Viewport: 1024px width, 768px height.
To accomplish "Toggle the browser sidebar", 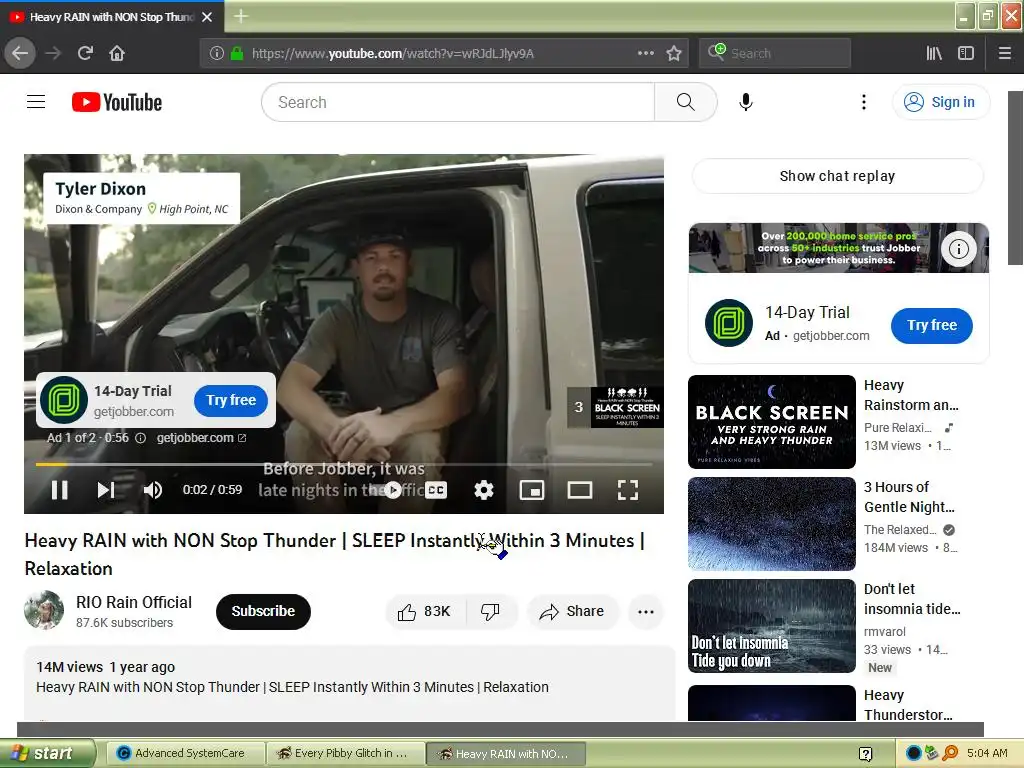I will pyautogui.click(x=966, y=53).
